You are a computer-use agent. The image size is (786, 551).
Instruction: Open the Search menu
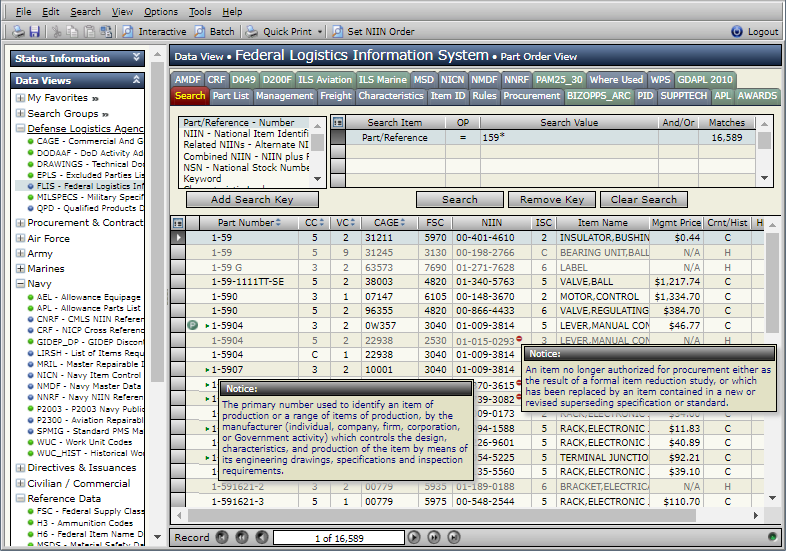(85, 12)
